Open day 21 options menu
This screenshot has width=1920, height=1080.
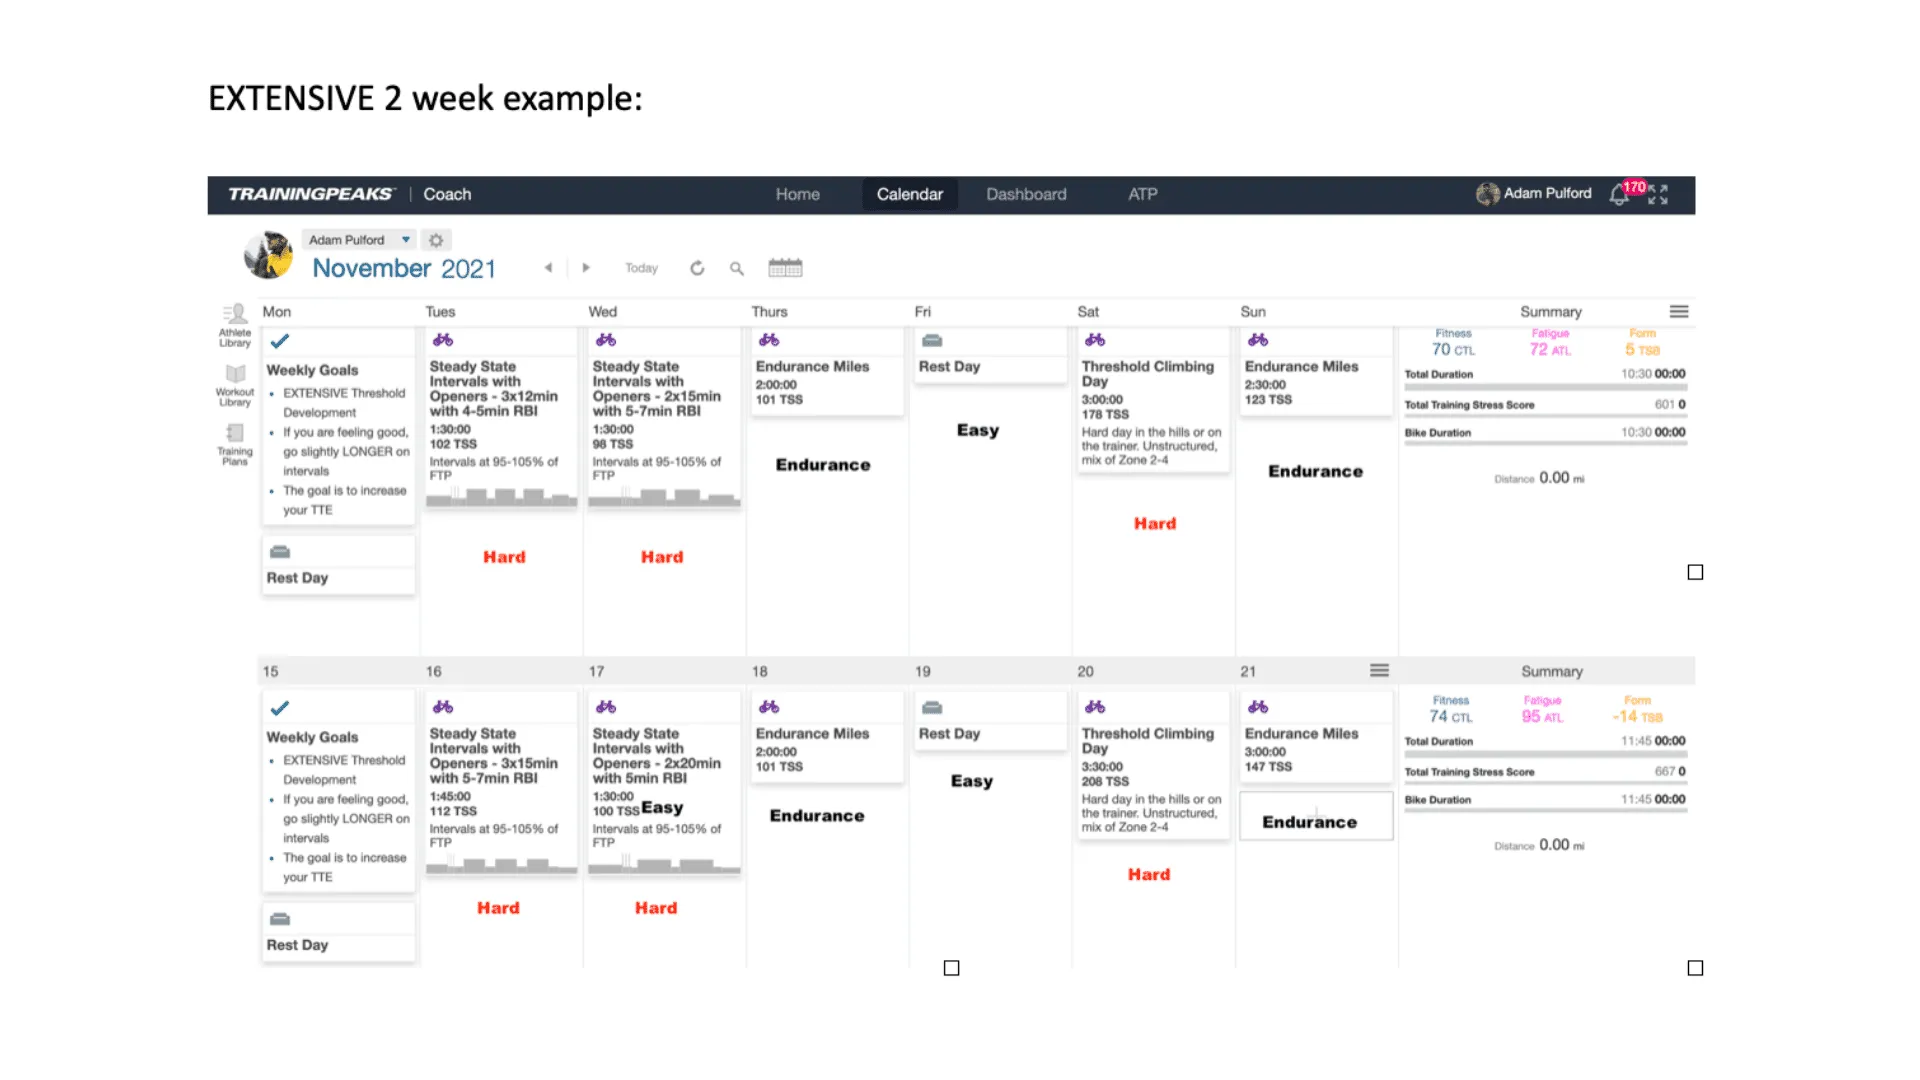[x=1379, y=671]
